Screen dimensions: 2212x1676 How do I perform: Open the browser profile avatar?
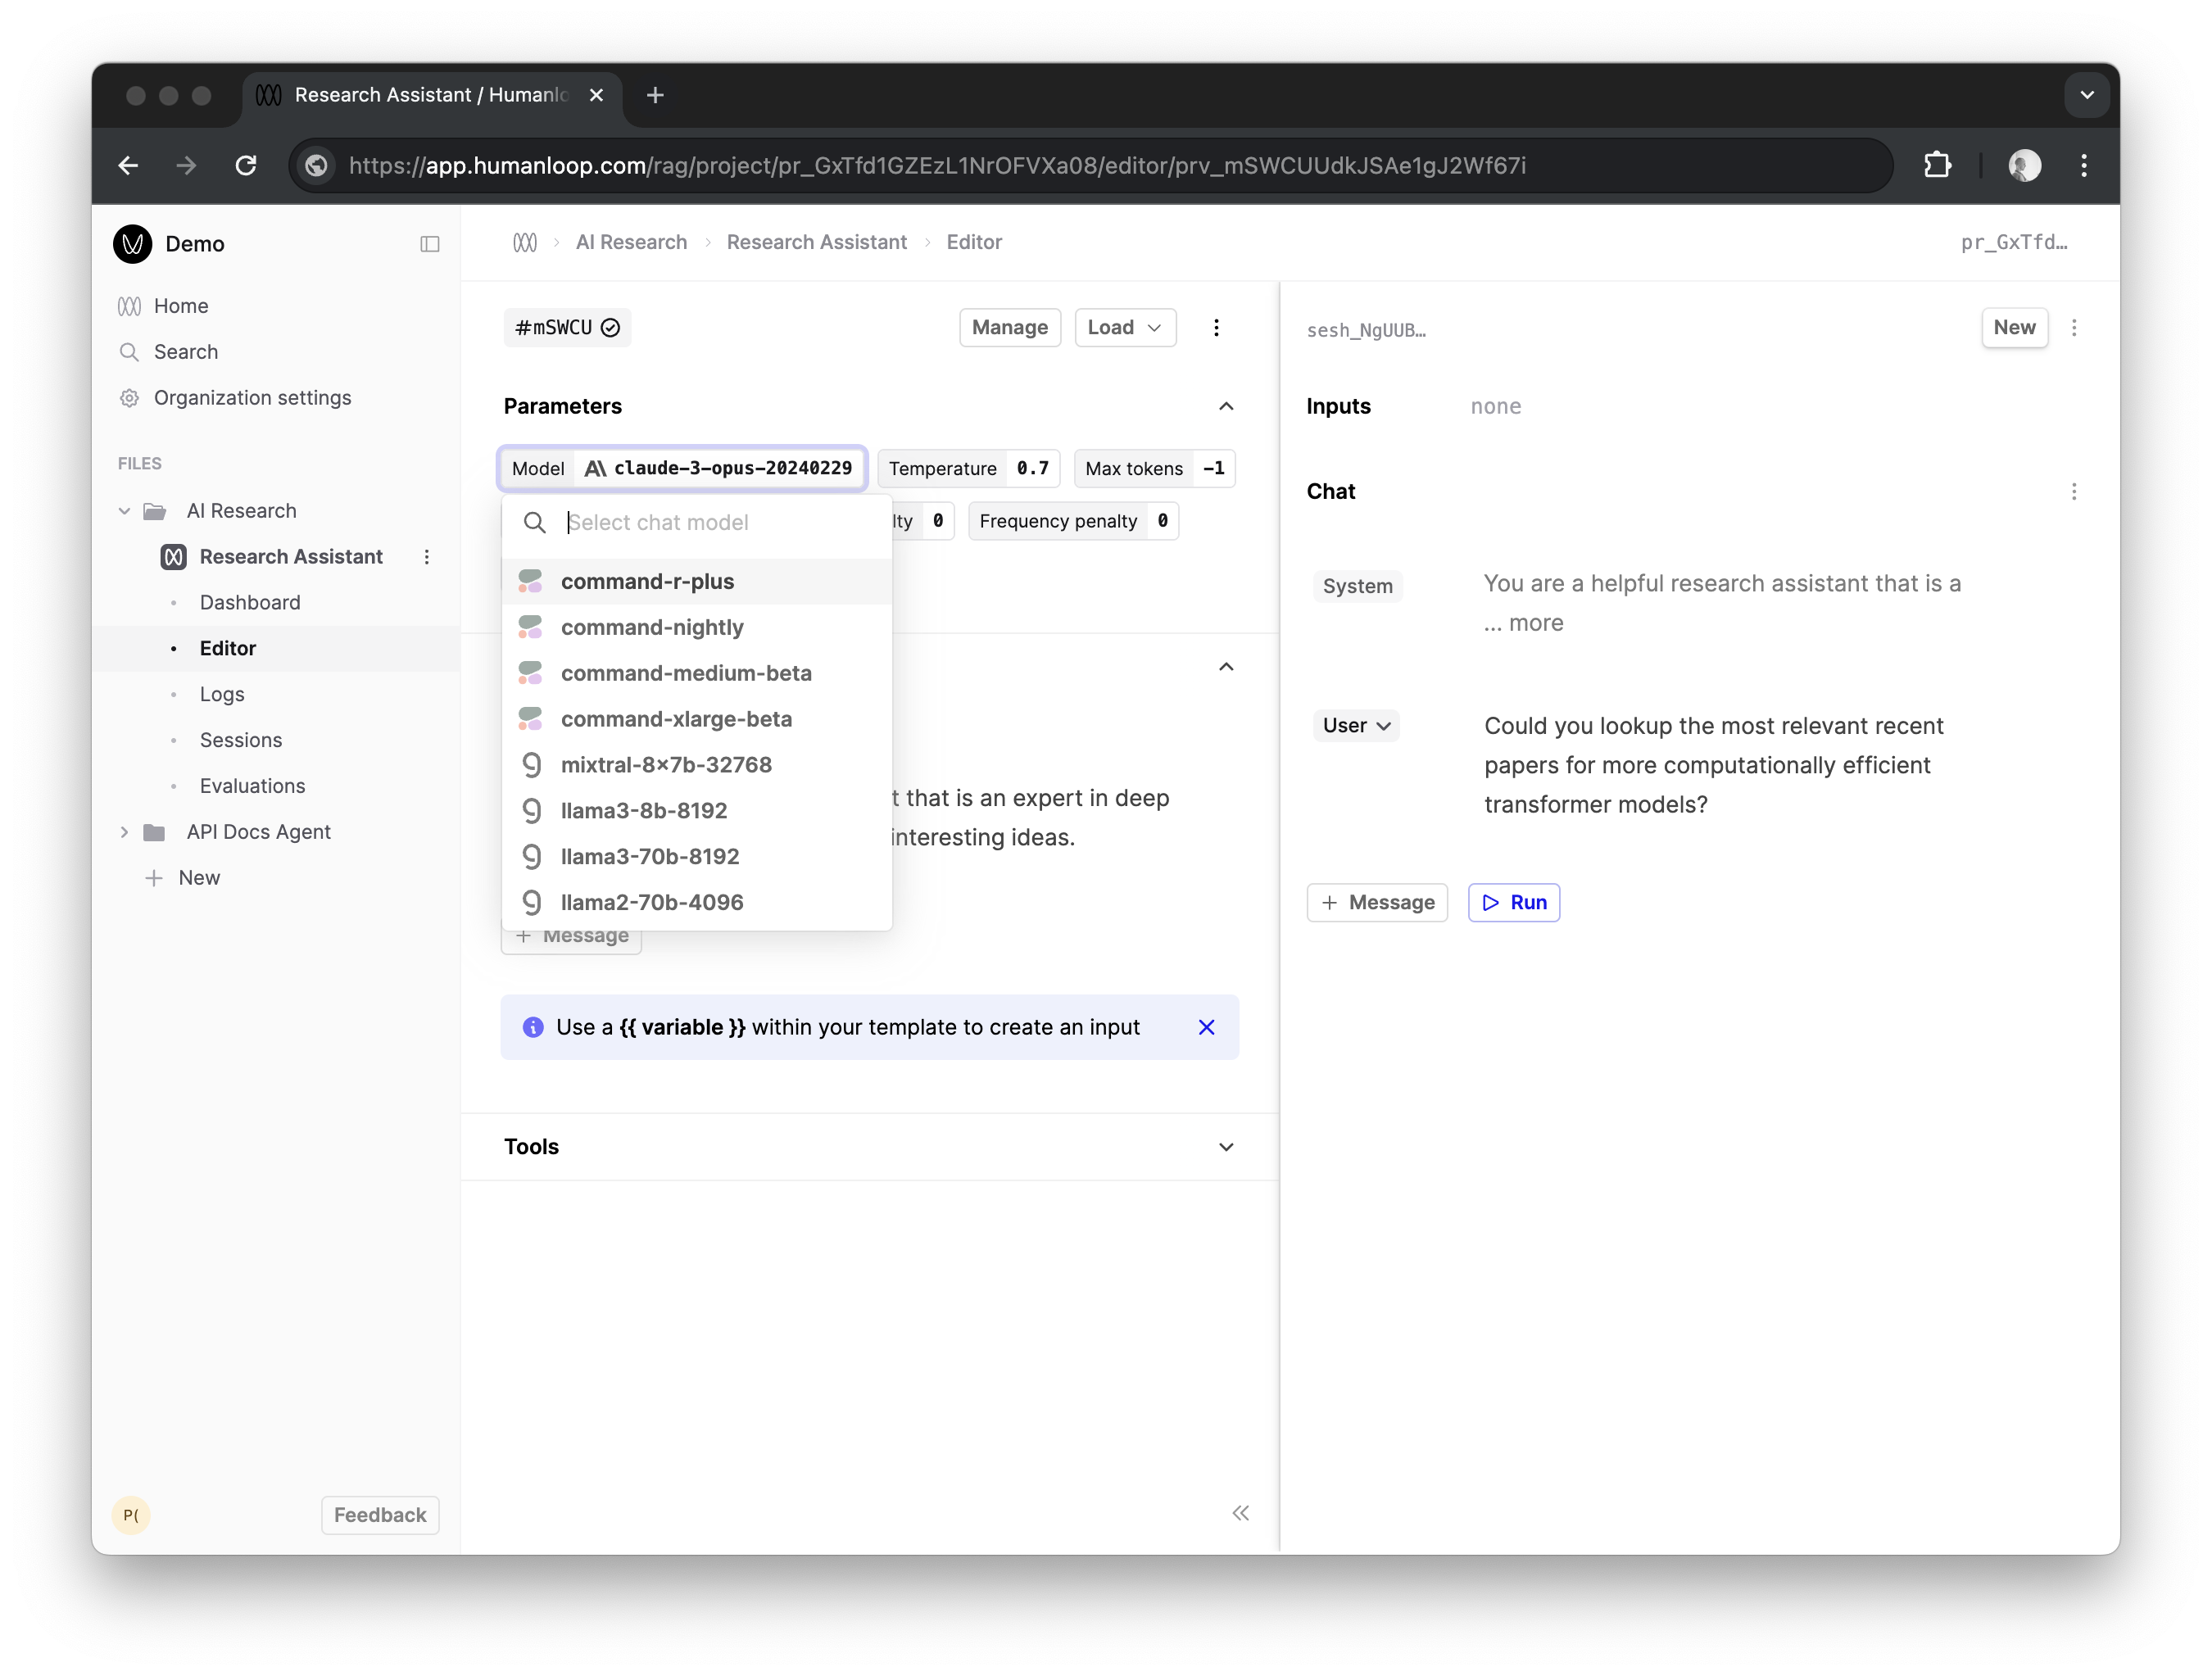click(x=2024, y=165)
